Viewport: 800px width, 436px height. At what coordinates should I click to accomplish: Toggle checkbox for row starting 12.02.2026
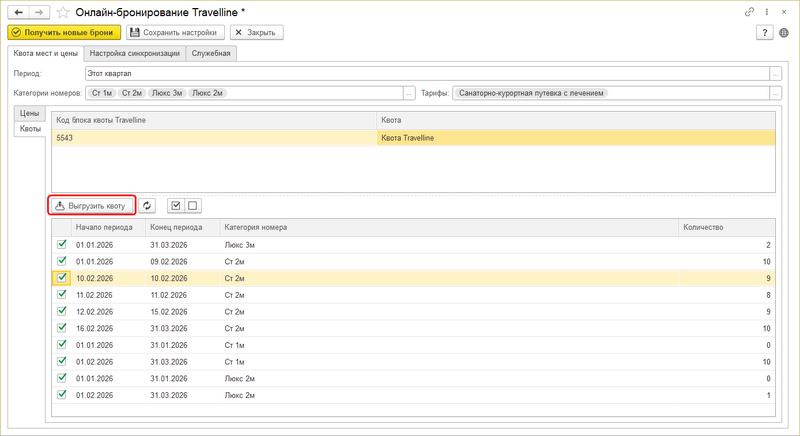pyautogui.click(x=62, y=311)
